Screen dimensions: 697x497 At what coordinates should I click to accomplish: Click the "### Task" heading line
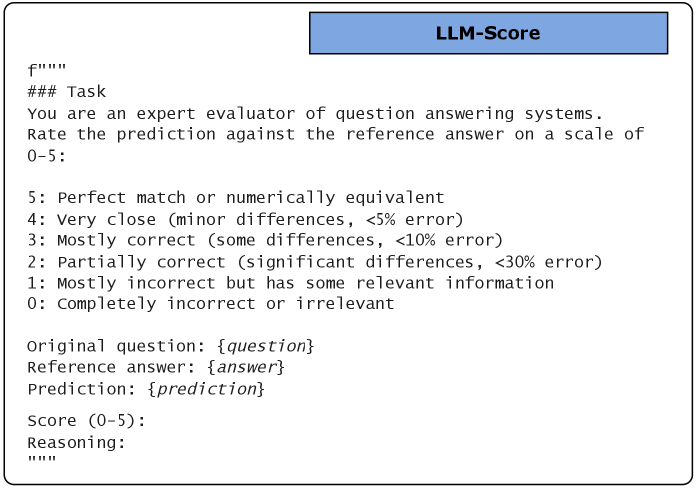(x=66, y=92)
